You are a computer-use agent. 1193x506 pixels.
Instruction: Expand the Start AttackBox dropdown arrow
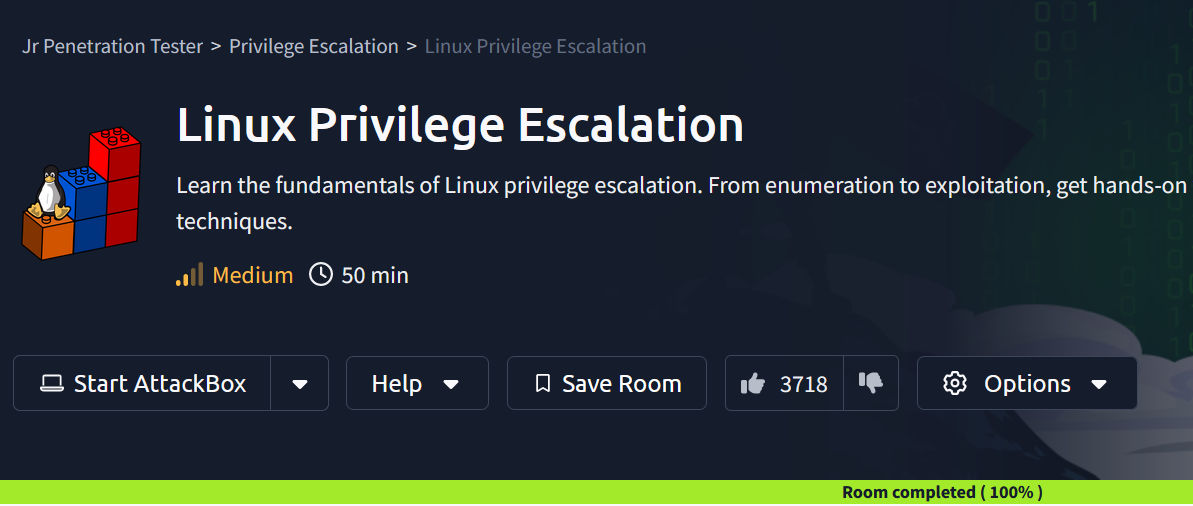tap(300, 383)
